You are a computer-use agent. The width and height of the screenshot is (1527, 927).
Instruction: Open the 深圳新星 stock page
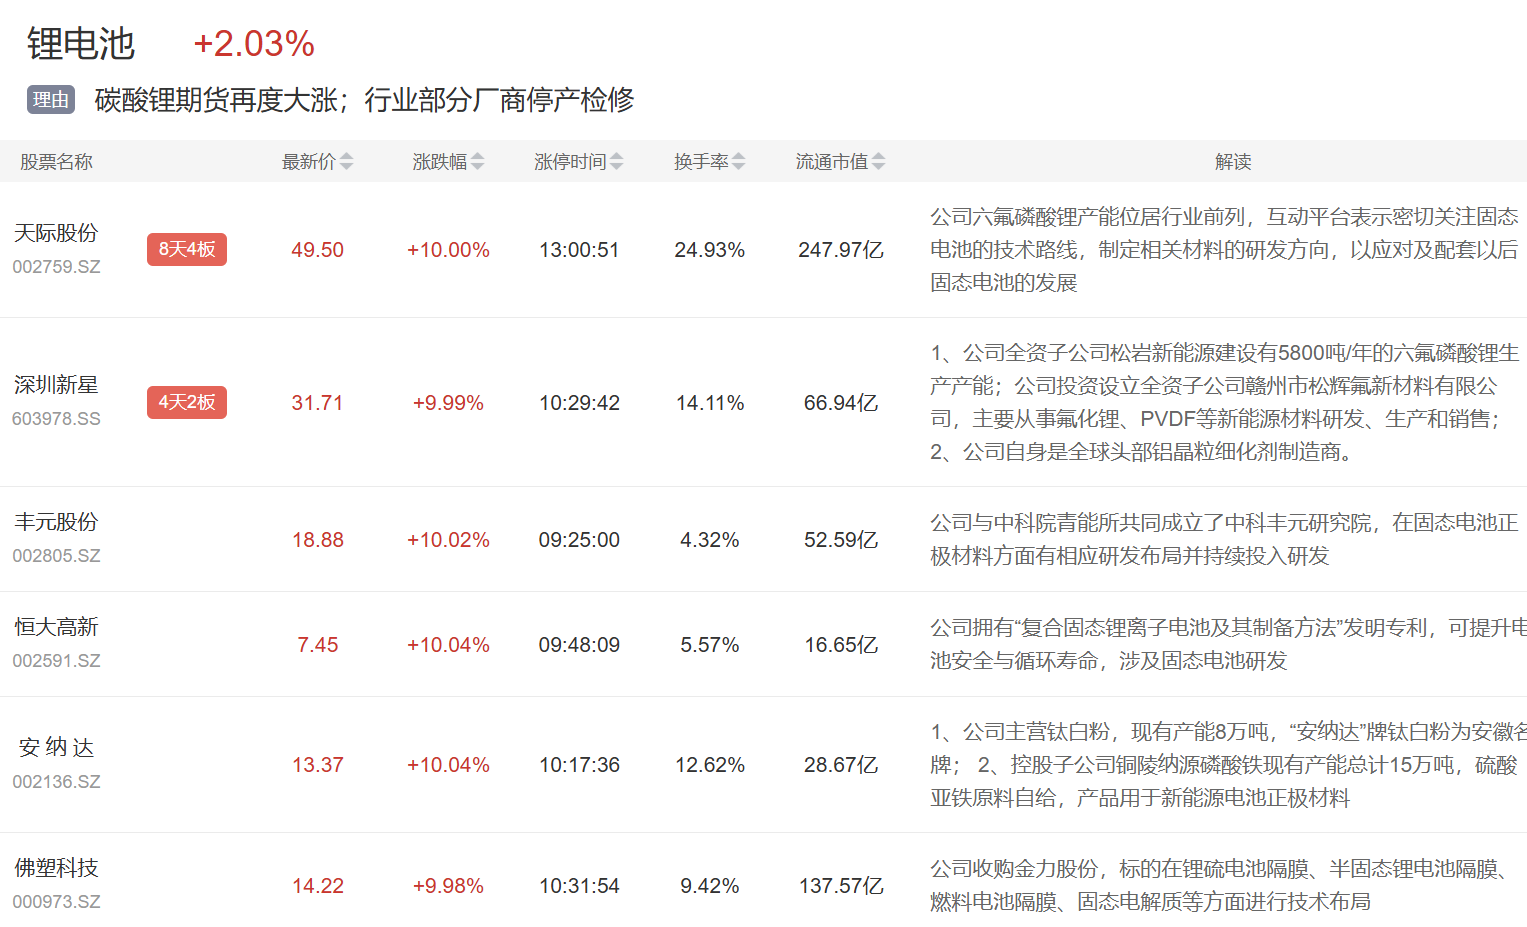click(56, 385)
